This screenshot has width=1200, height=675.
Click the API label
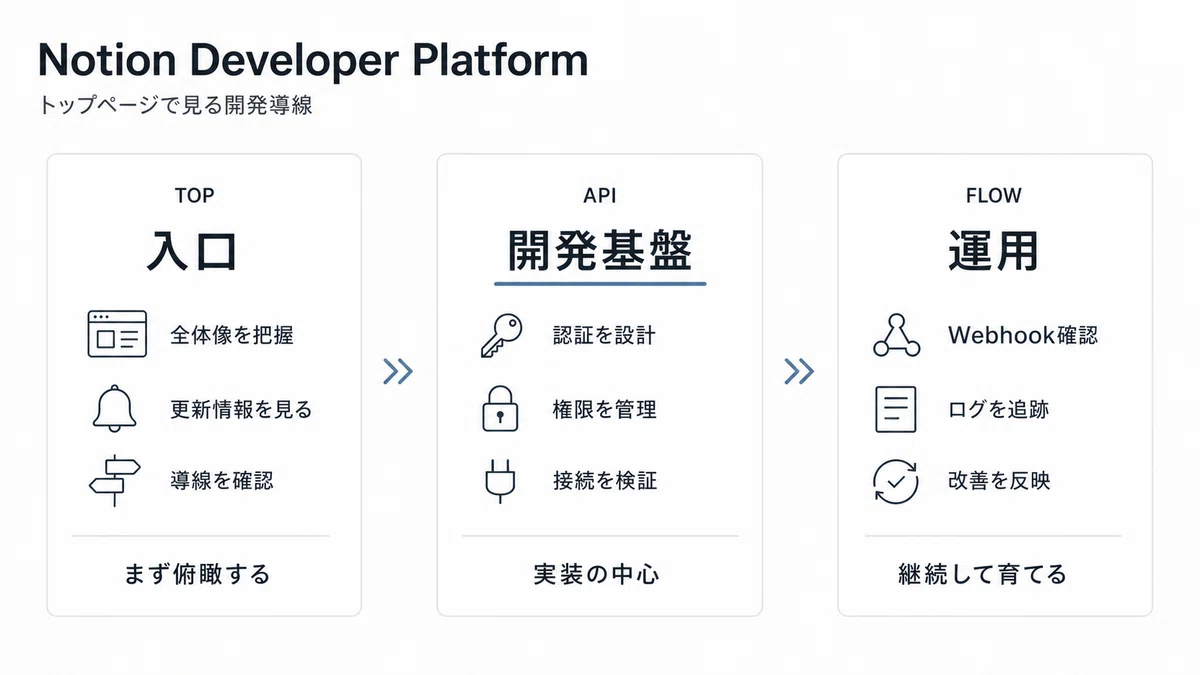600,196
